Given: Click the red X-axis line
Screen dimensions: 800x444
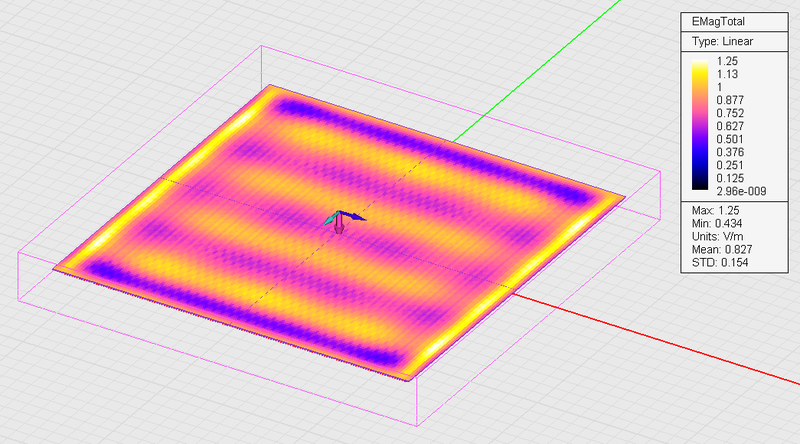Looking at the screenshot, I should pyautogui.click(x=657, y=338).
